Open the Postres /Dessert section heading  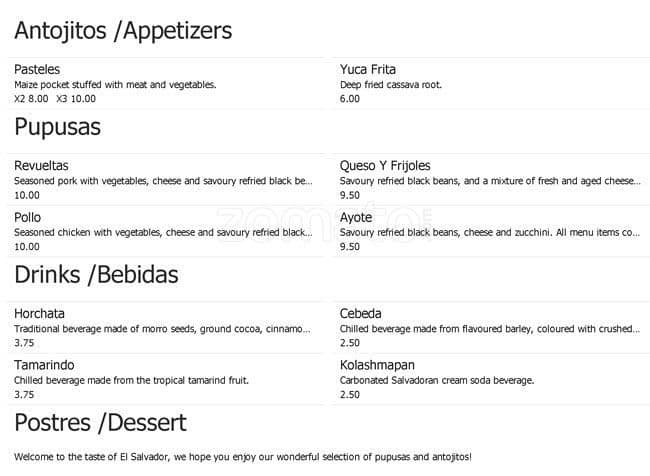click(x=100, y=423)
